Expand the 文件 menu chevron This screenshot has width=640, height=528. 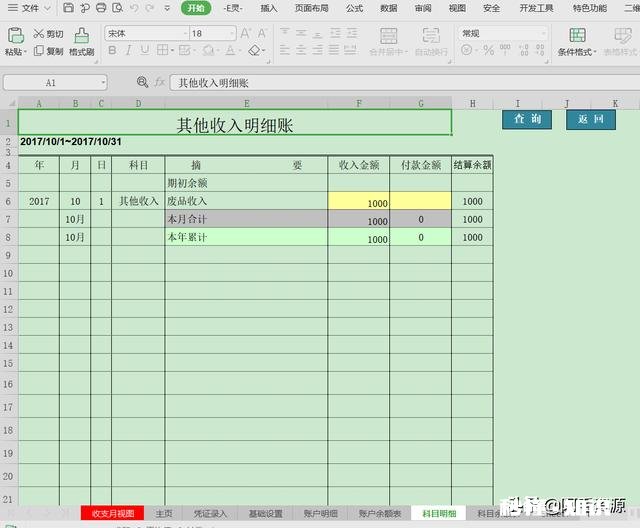tap(47, 8)
